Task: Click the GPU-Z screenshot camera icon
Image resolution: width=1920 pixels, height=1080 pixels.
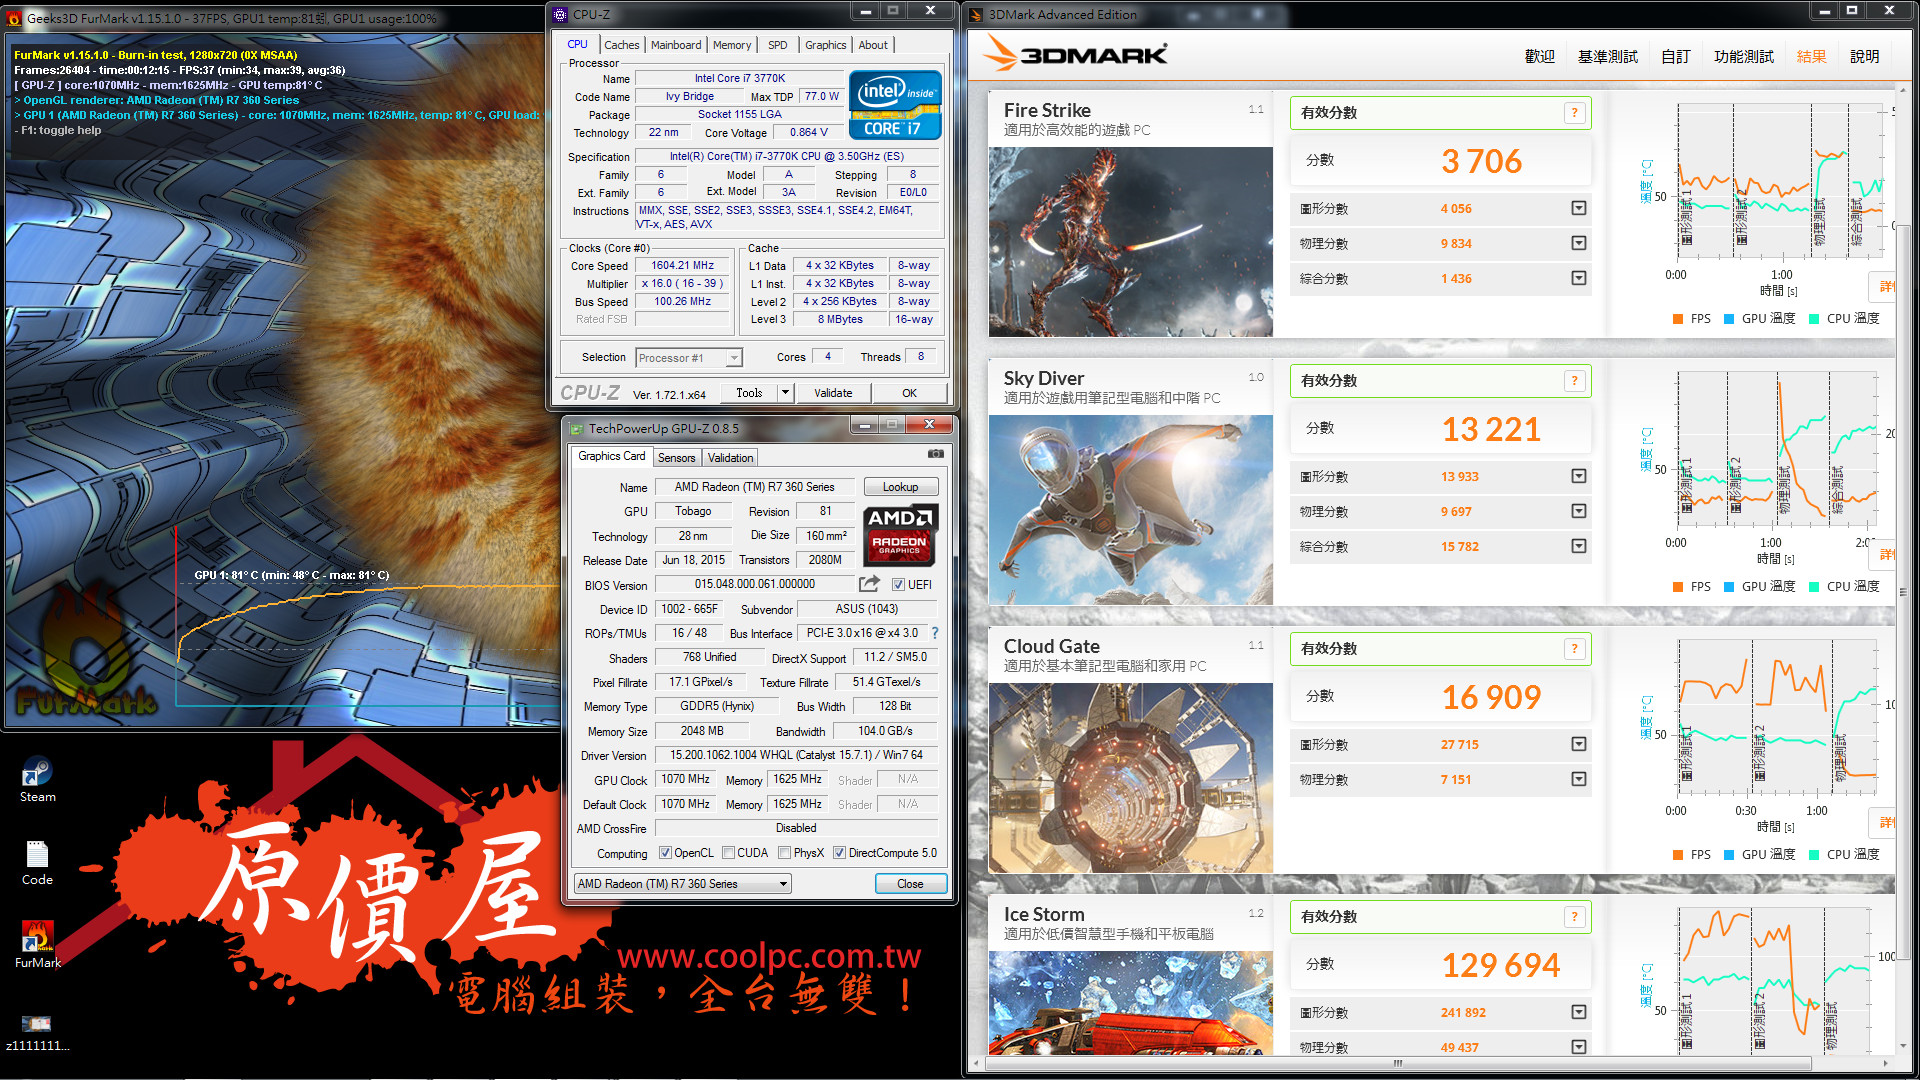Action: (x=935, y=454)
